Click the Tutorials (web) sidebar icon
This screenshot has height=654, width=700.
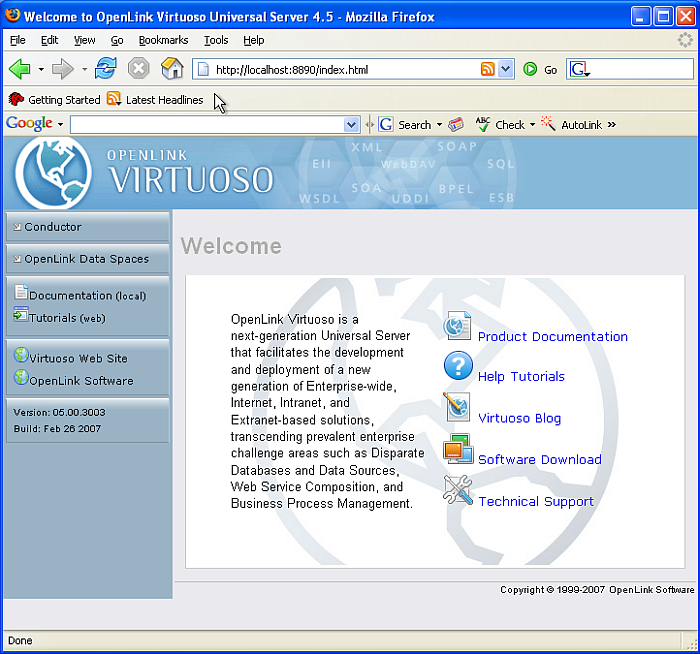[21, 314]
